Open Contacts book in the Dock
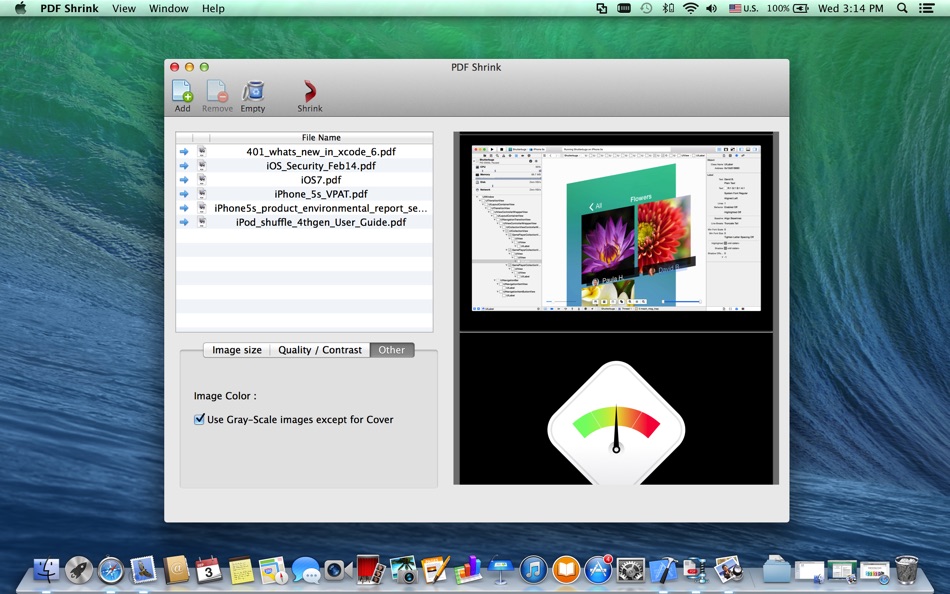 click(x=176, y=570)
